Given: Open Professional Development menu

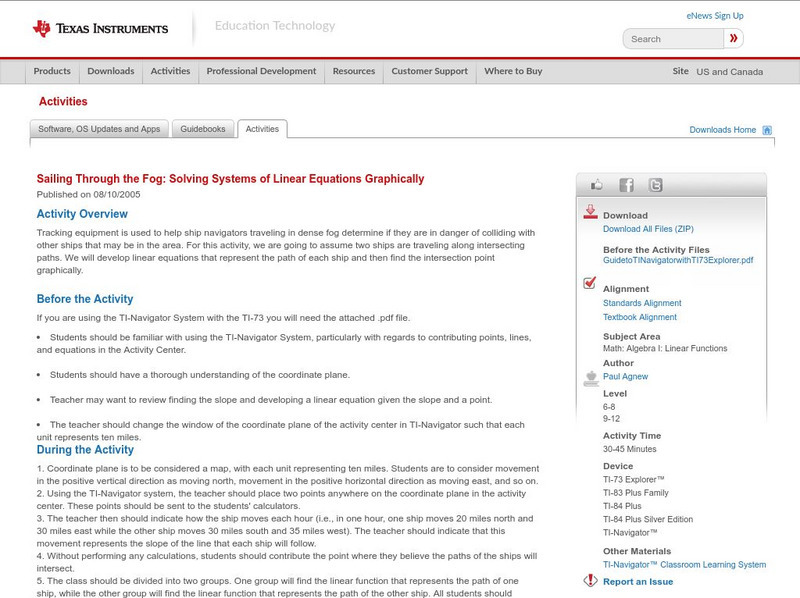Looking at the screenshot, I should coord(261,71).
